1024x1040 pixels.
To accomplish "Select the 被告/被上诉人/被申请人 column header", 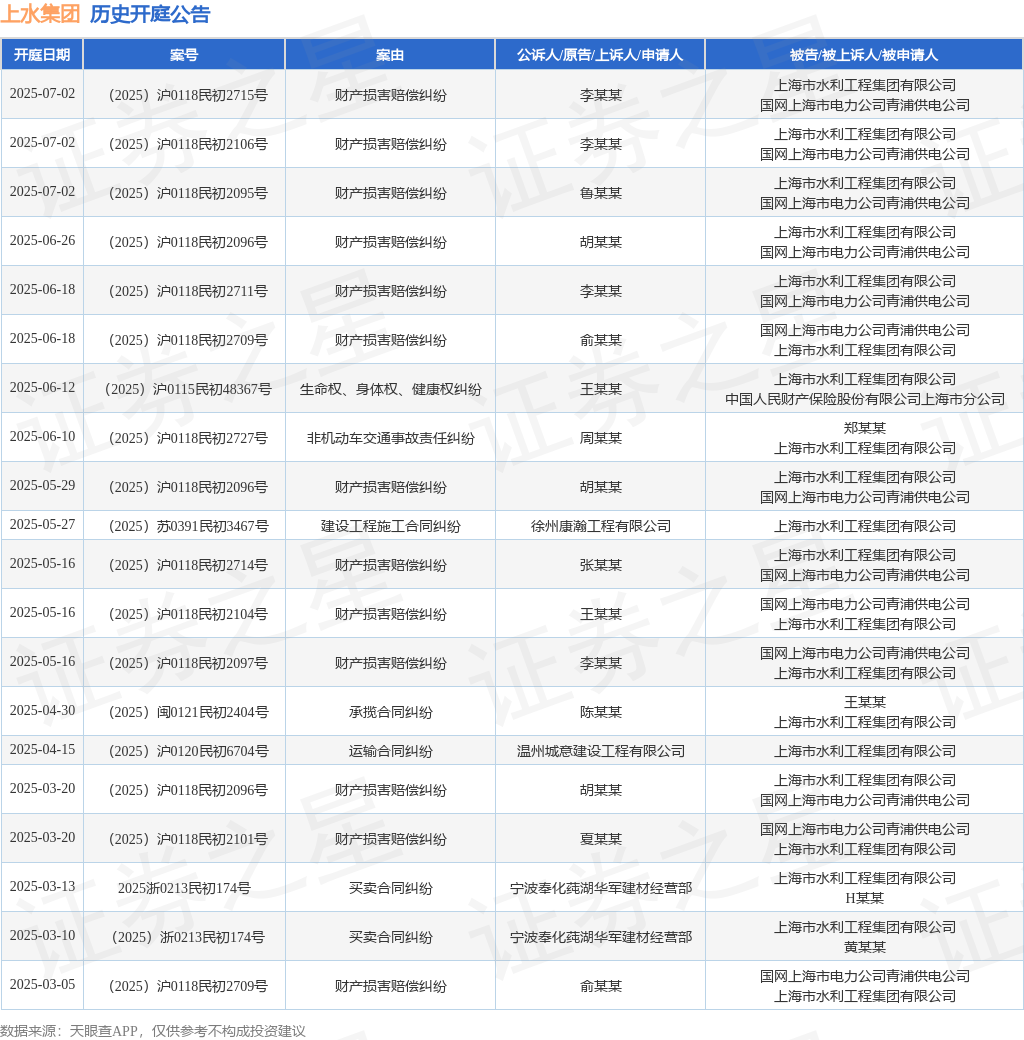I will pos(864,54).
